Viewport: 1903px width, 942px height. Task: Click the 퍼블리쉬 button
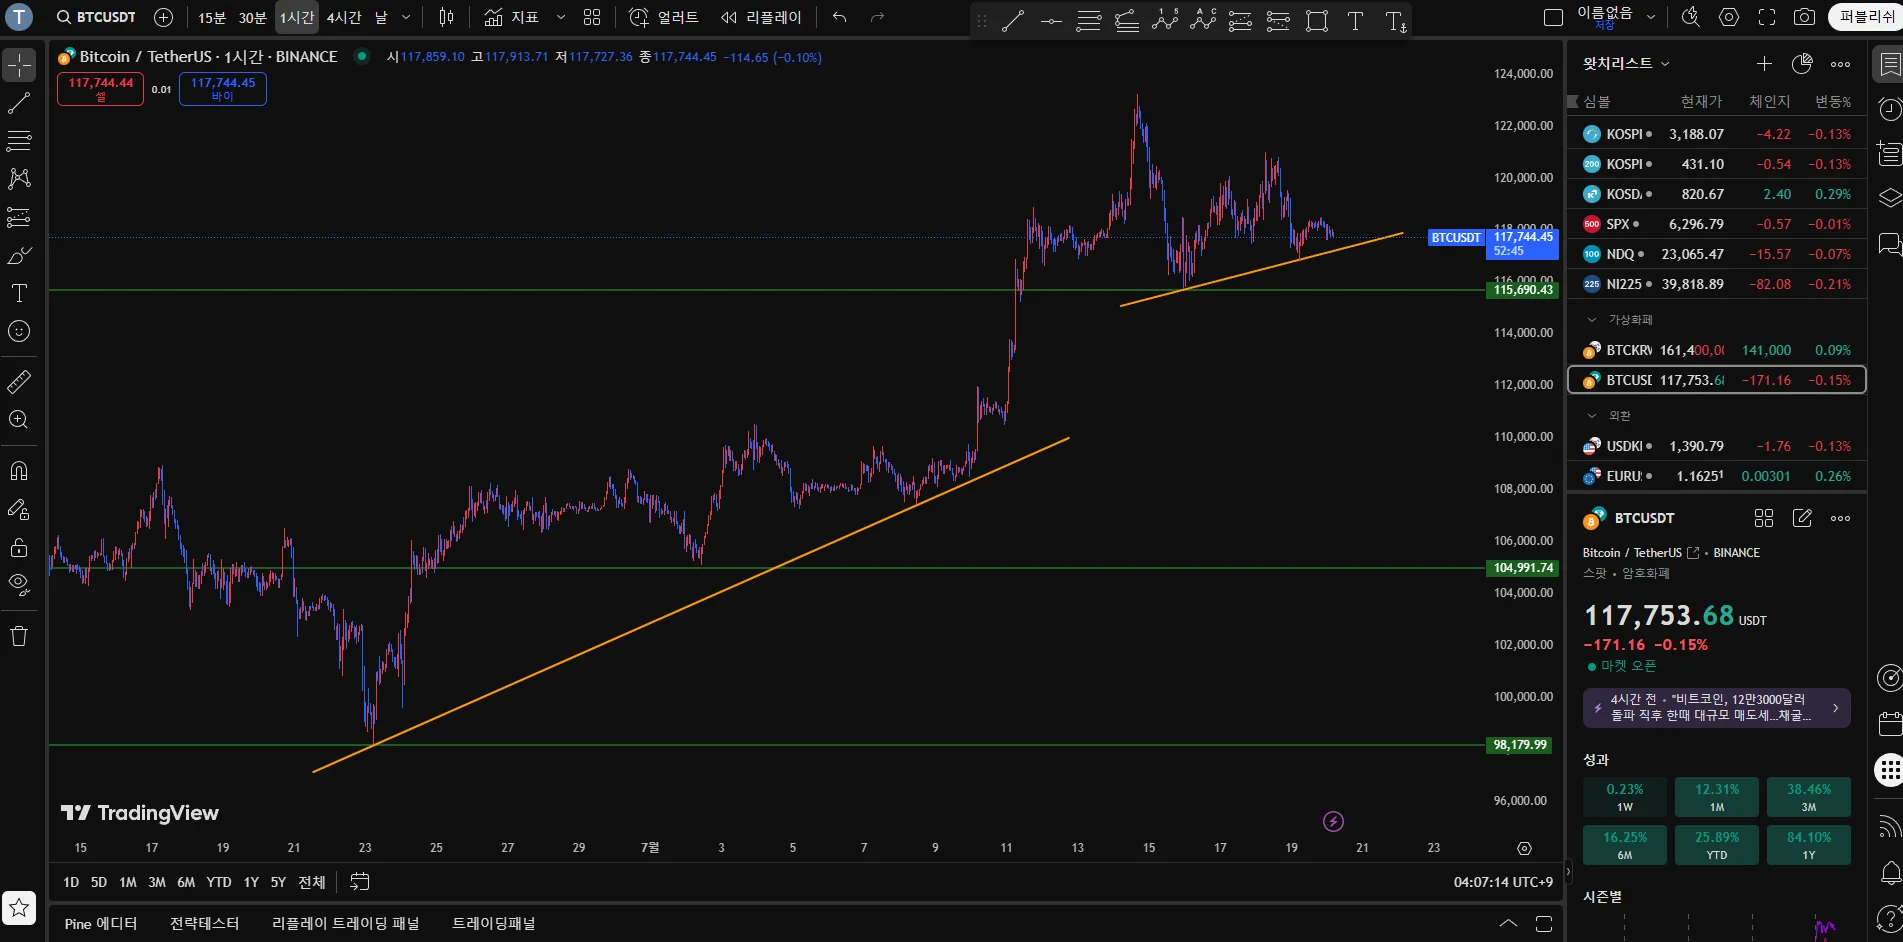coord(1866,17)
